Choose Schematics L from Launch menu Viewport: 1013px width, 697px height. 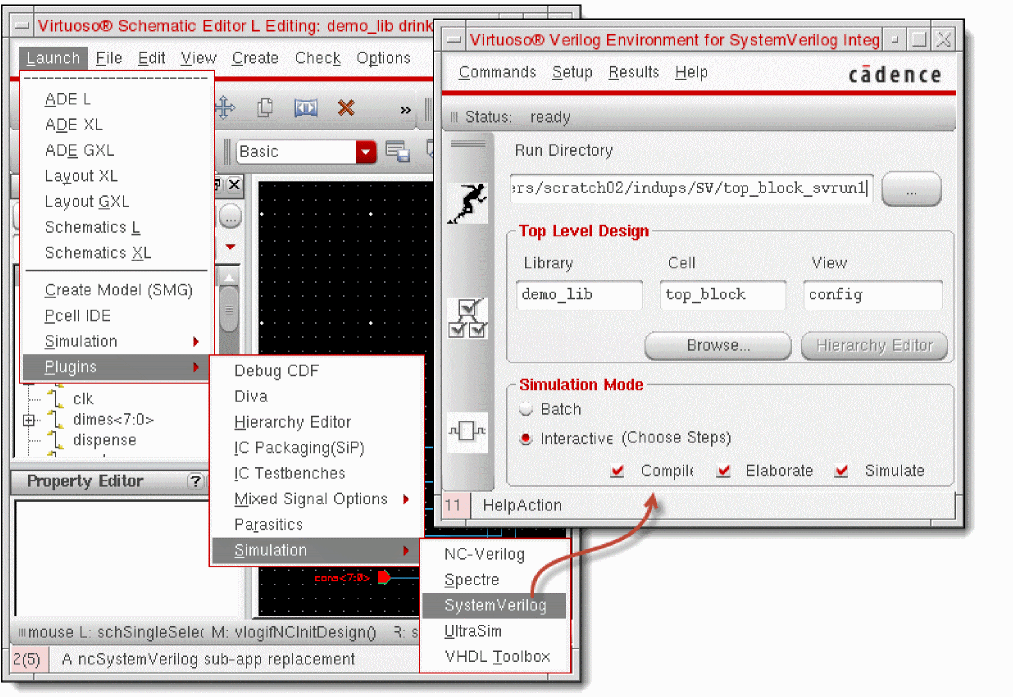pyautogui.click(x=116, y=227)
